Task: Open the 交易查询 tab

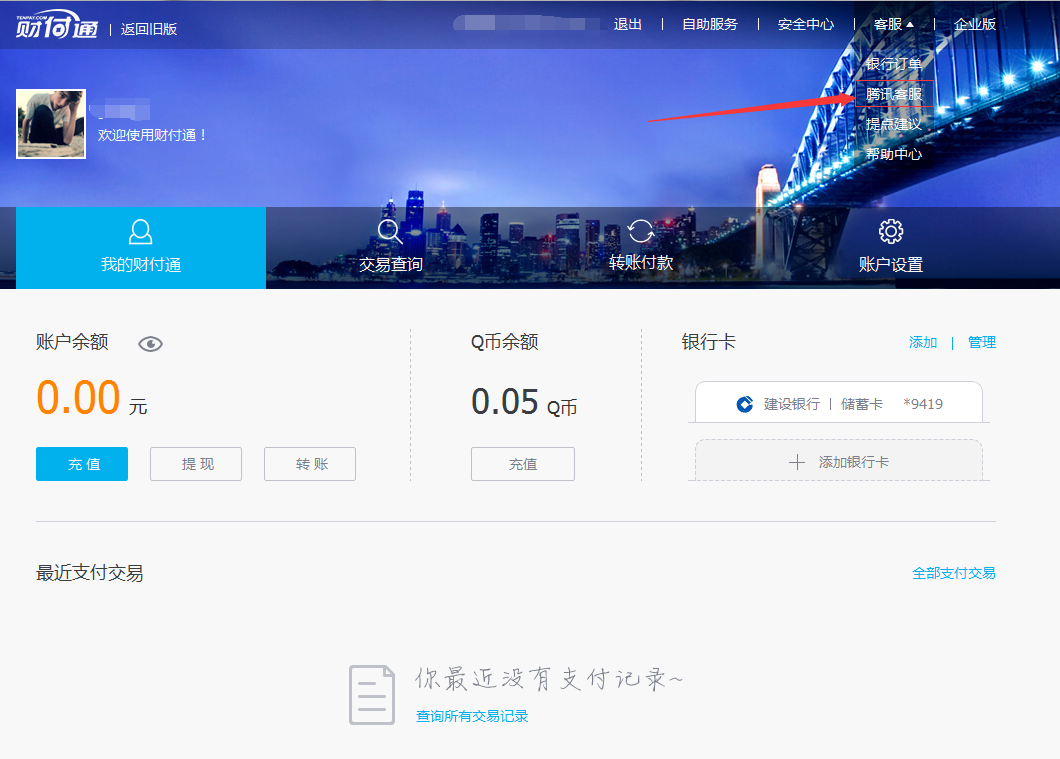Action: (390, 247)
